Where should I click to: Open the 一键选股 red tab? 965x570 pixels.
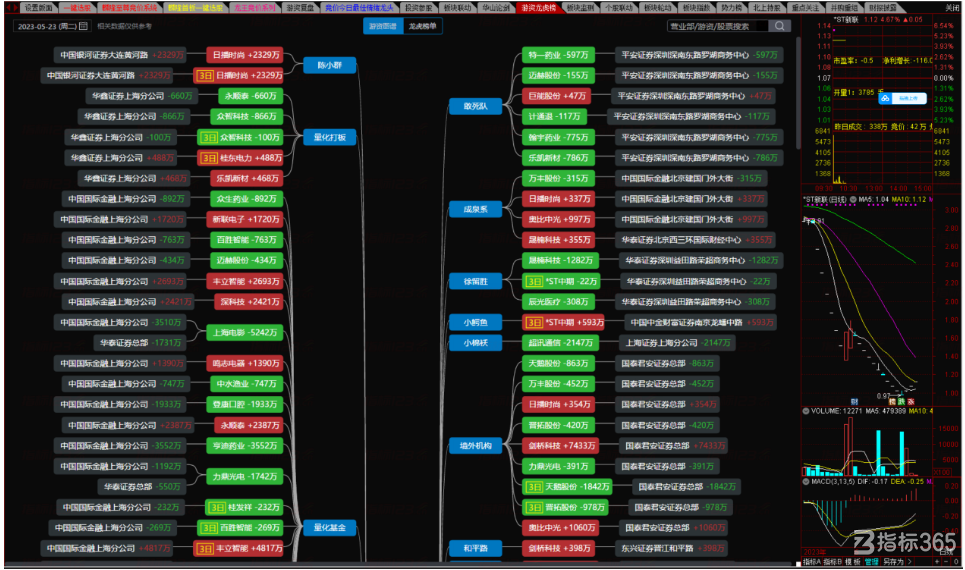[77, 8]
